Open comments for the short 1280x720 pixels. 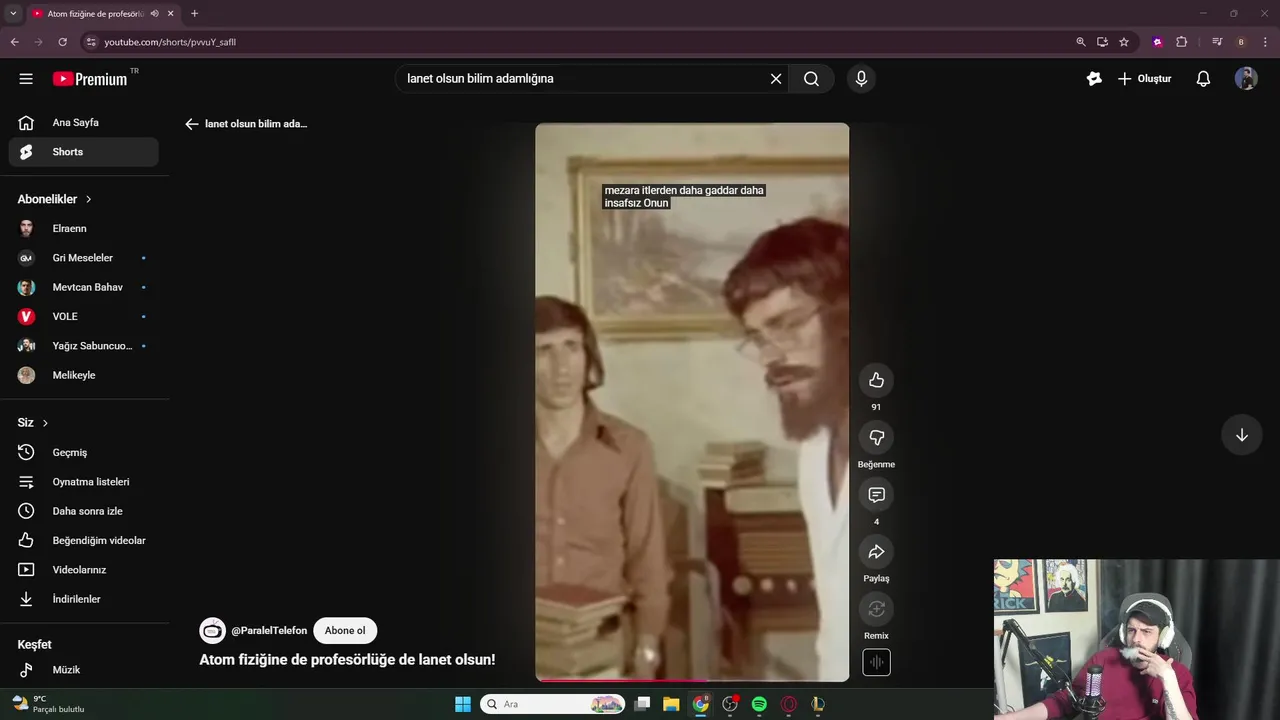click(876, 495)
